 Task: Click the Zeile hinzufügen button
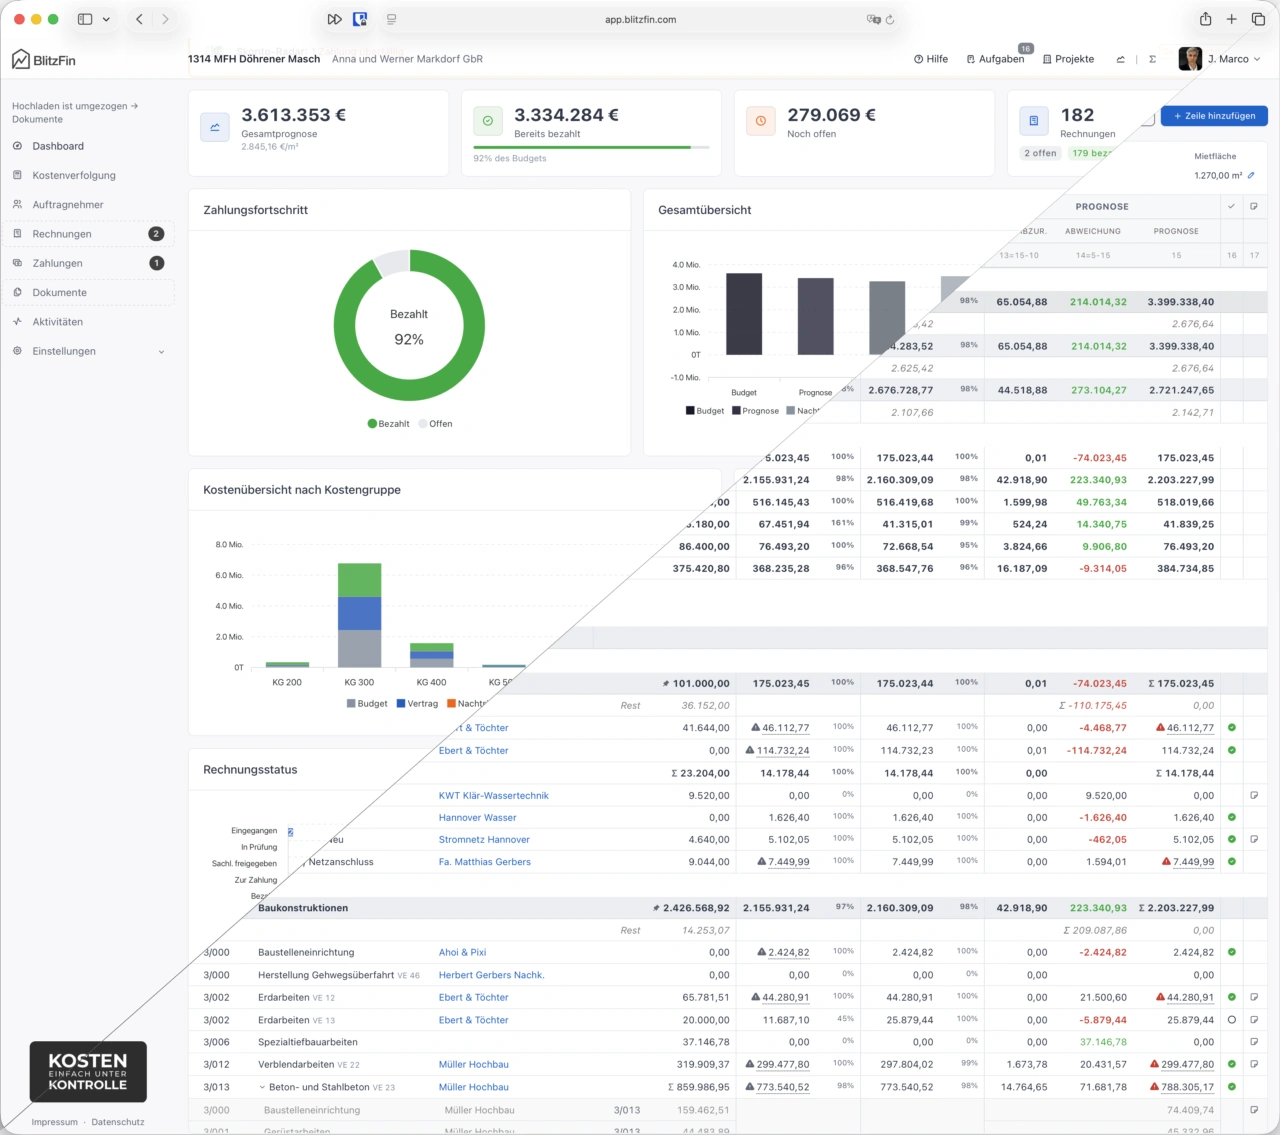[1214, 116]
